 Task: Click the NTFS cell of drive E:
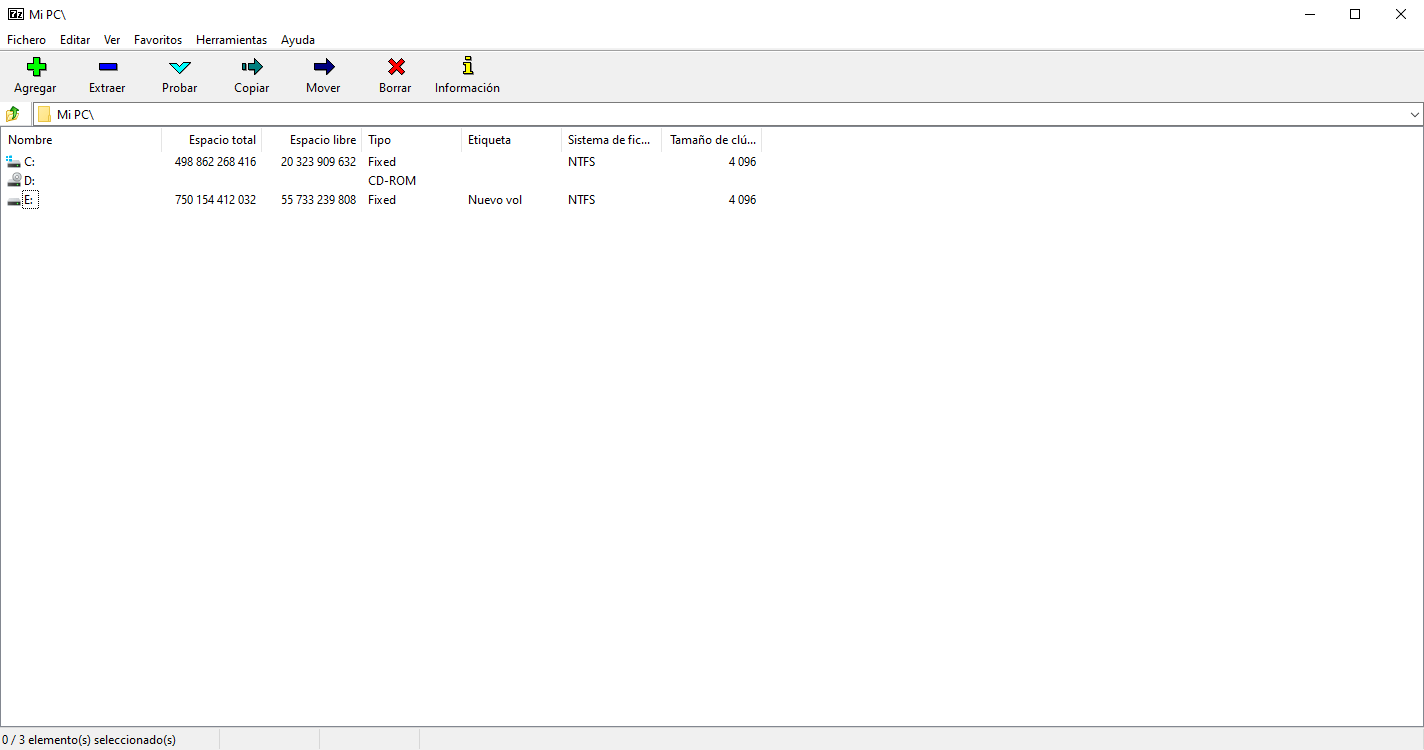[581, 200]
